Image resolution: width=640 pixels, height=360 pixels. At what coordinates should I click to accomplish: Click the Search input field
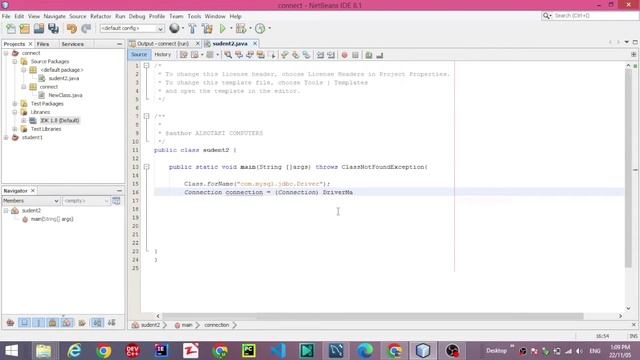(595, 16)
